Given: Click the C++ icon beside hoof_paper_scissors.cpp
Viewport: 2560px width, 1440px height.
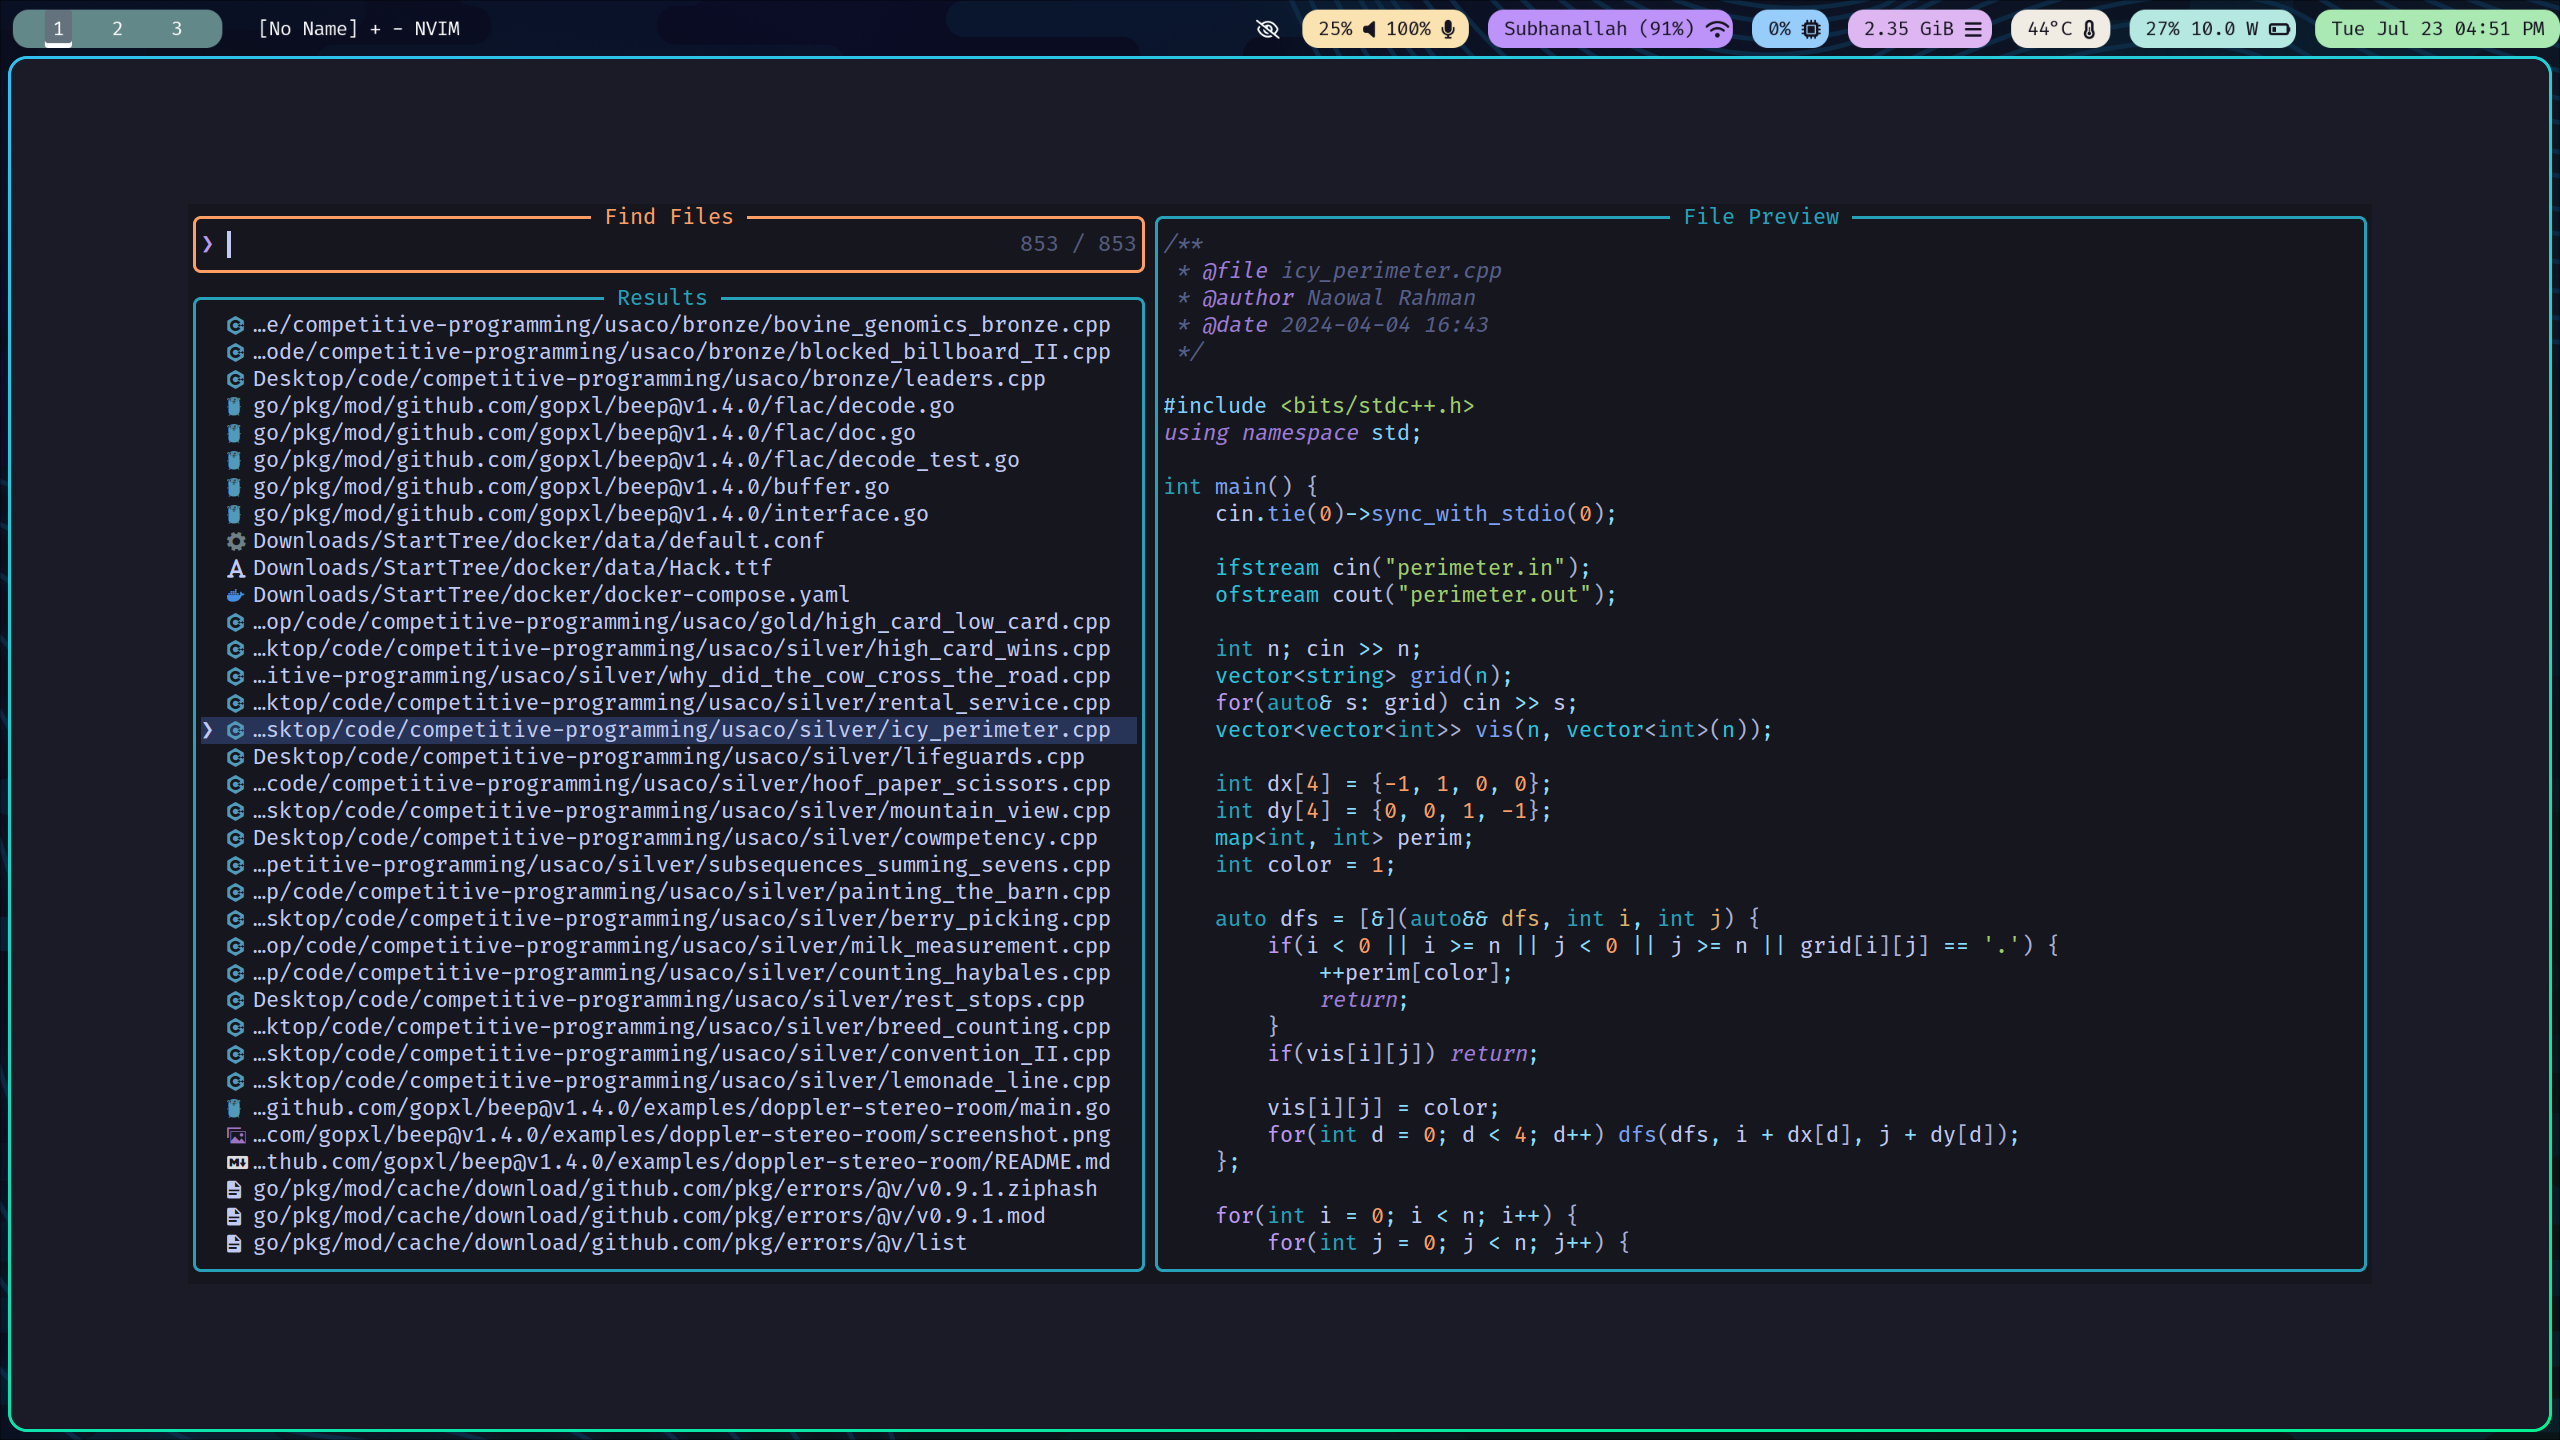Looking at the screenshot, I should [x=235, y=784].
